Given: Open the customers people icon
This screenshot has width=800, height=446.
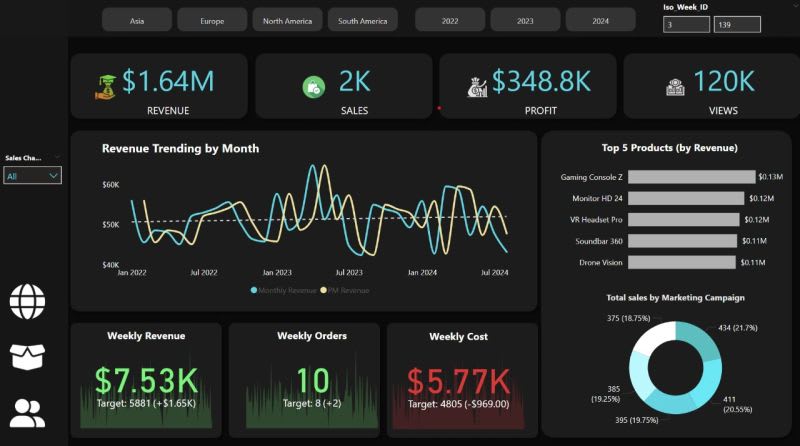Looking at the screenshot, I should (27, 413).
